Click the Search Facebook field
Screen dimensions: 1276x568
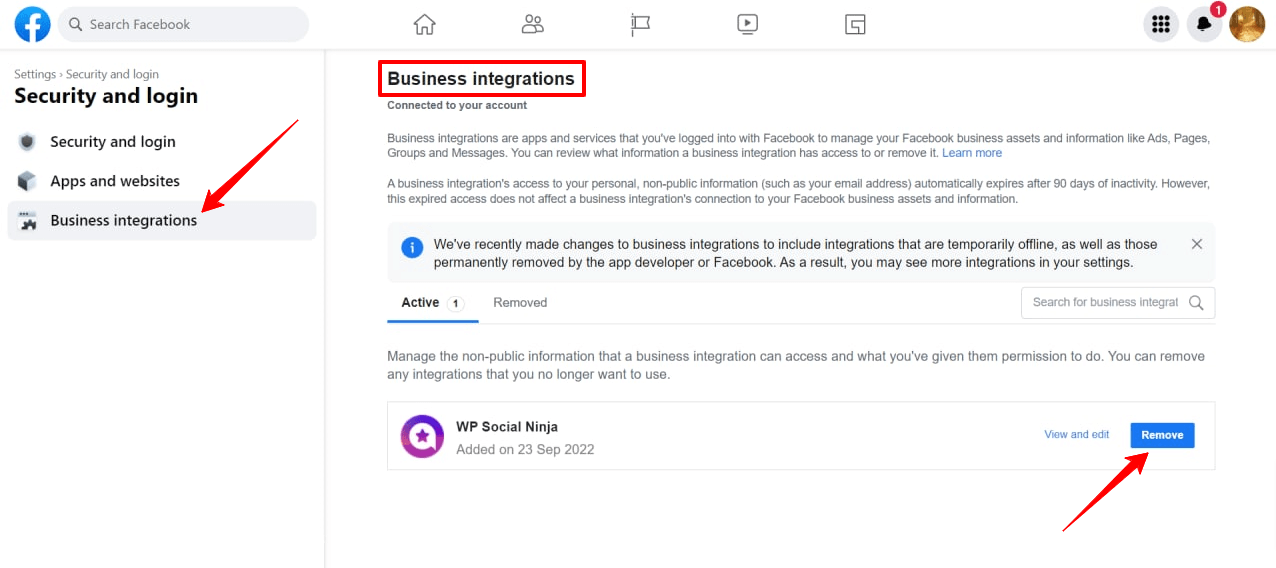(x=185, y=25)
